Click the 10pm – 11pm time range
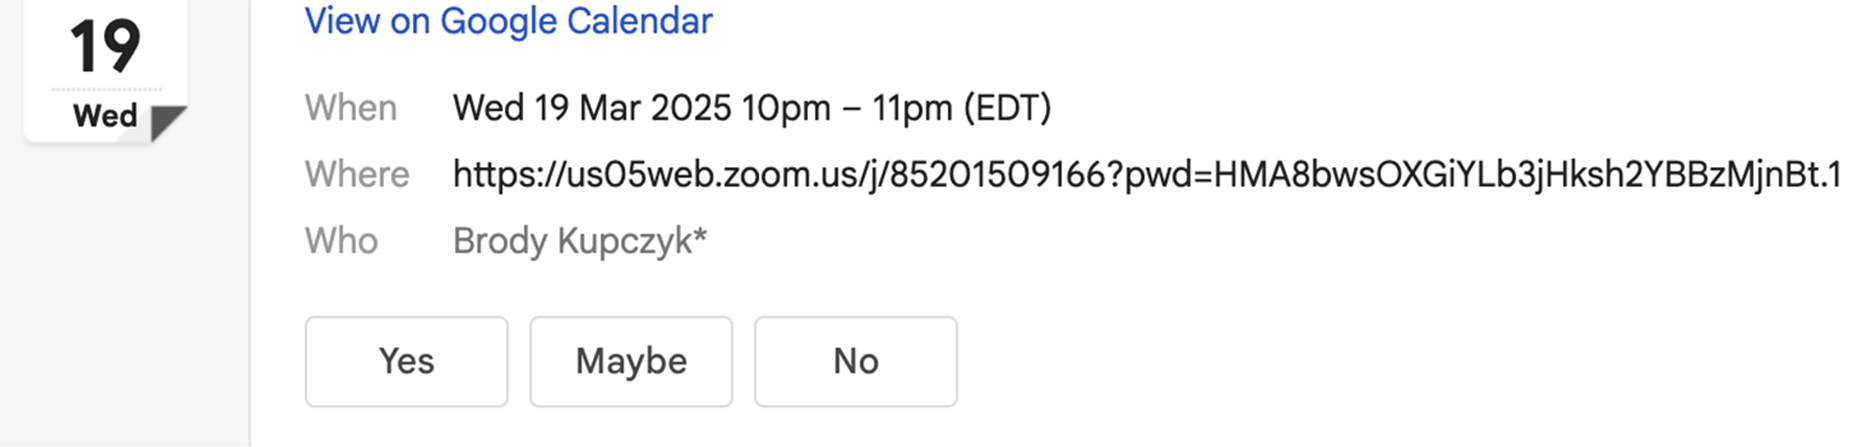Viewport: 1871px width, 447px height. (847, 108)
